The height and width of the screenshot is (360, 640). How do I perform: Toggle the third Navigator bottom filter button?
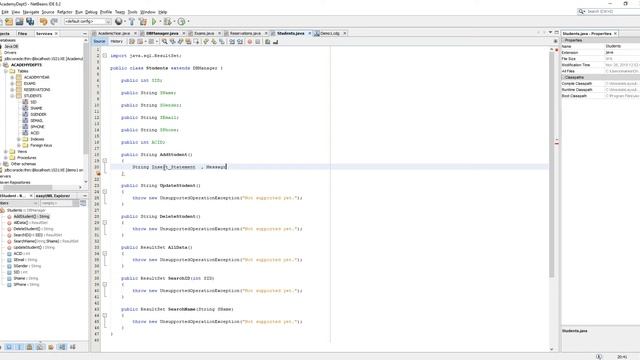coord(29,347)
